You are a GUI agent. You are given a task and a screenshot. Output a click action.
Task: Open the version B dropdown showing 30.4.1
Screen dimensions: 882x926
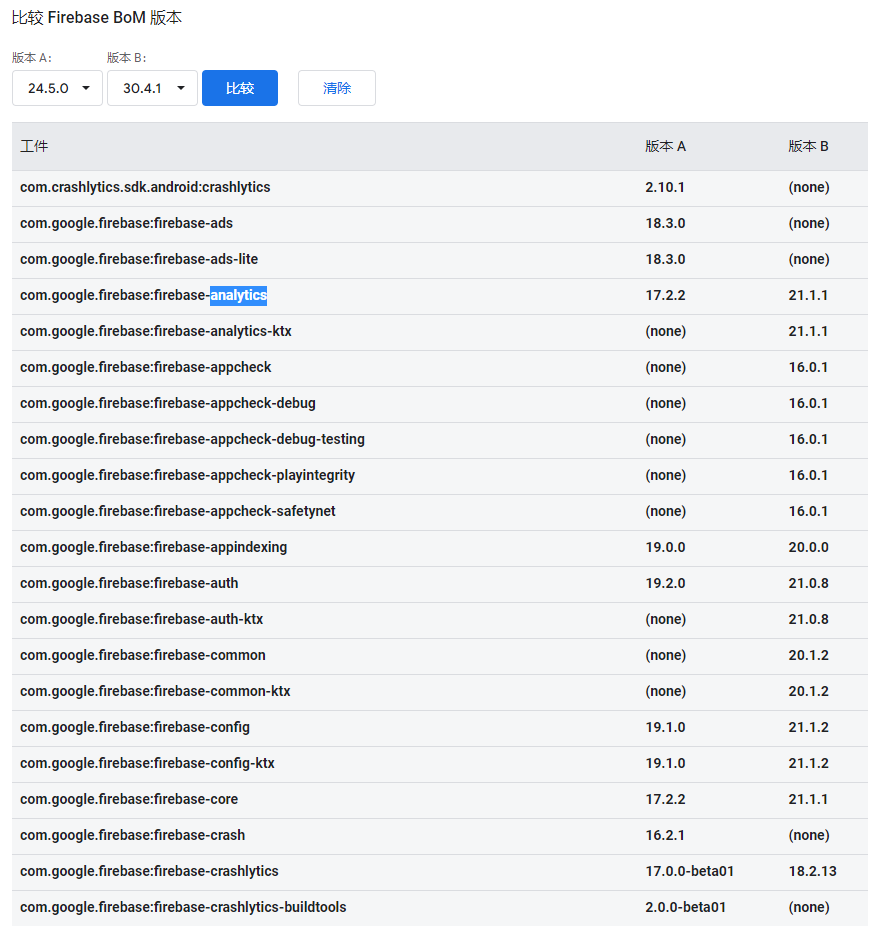152,88
